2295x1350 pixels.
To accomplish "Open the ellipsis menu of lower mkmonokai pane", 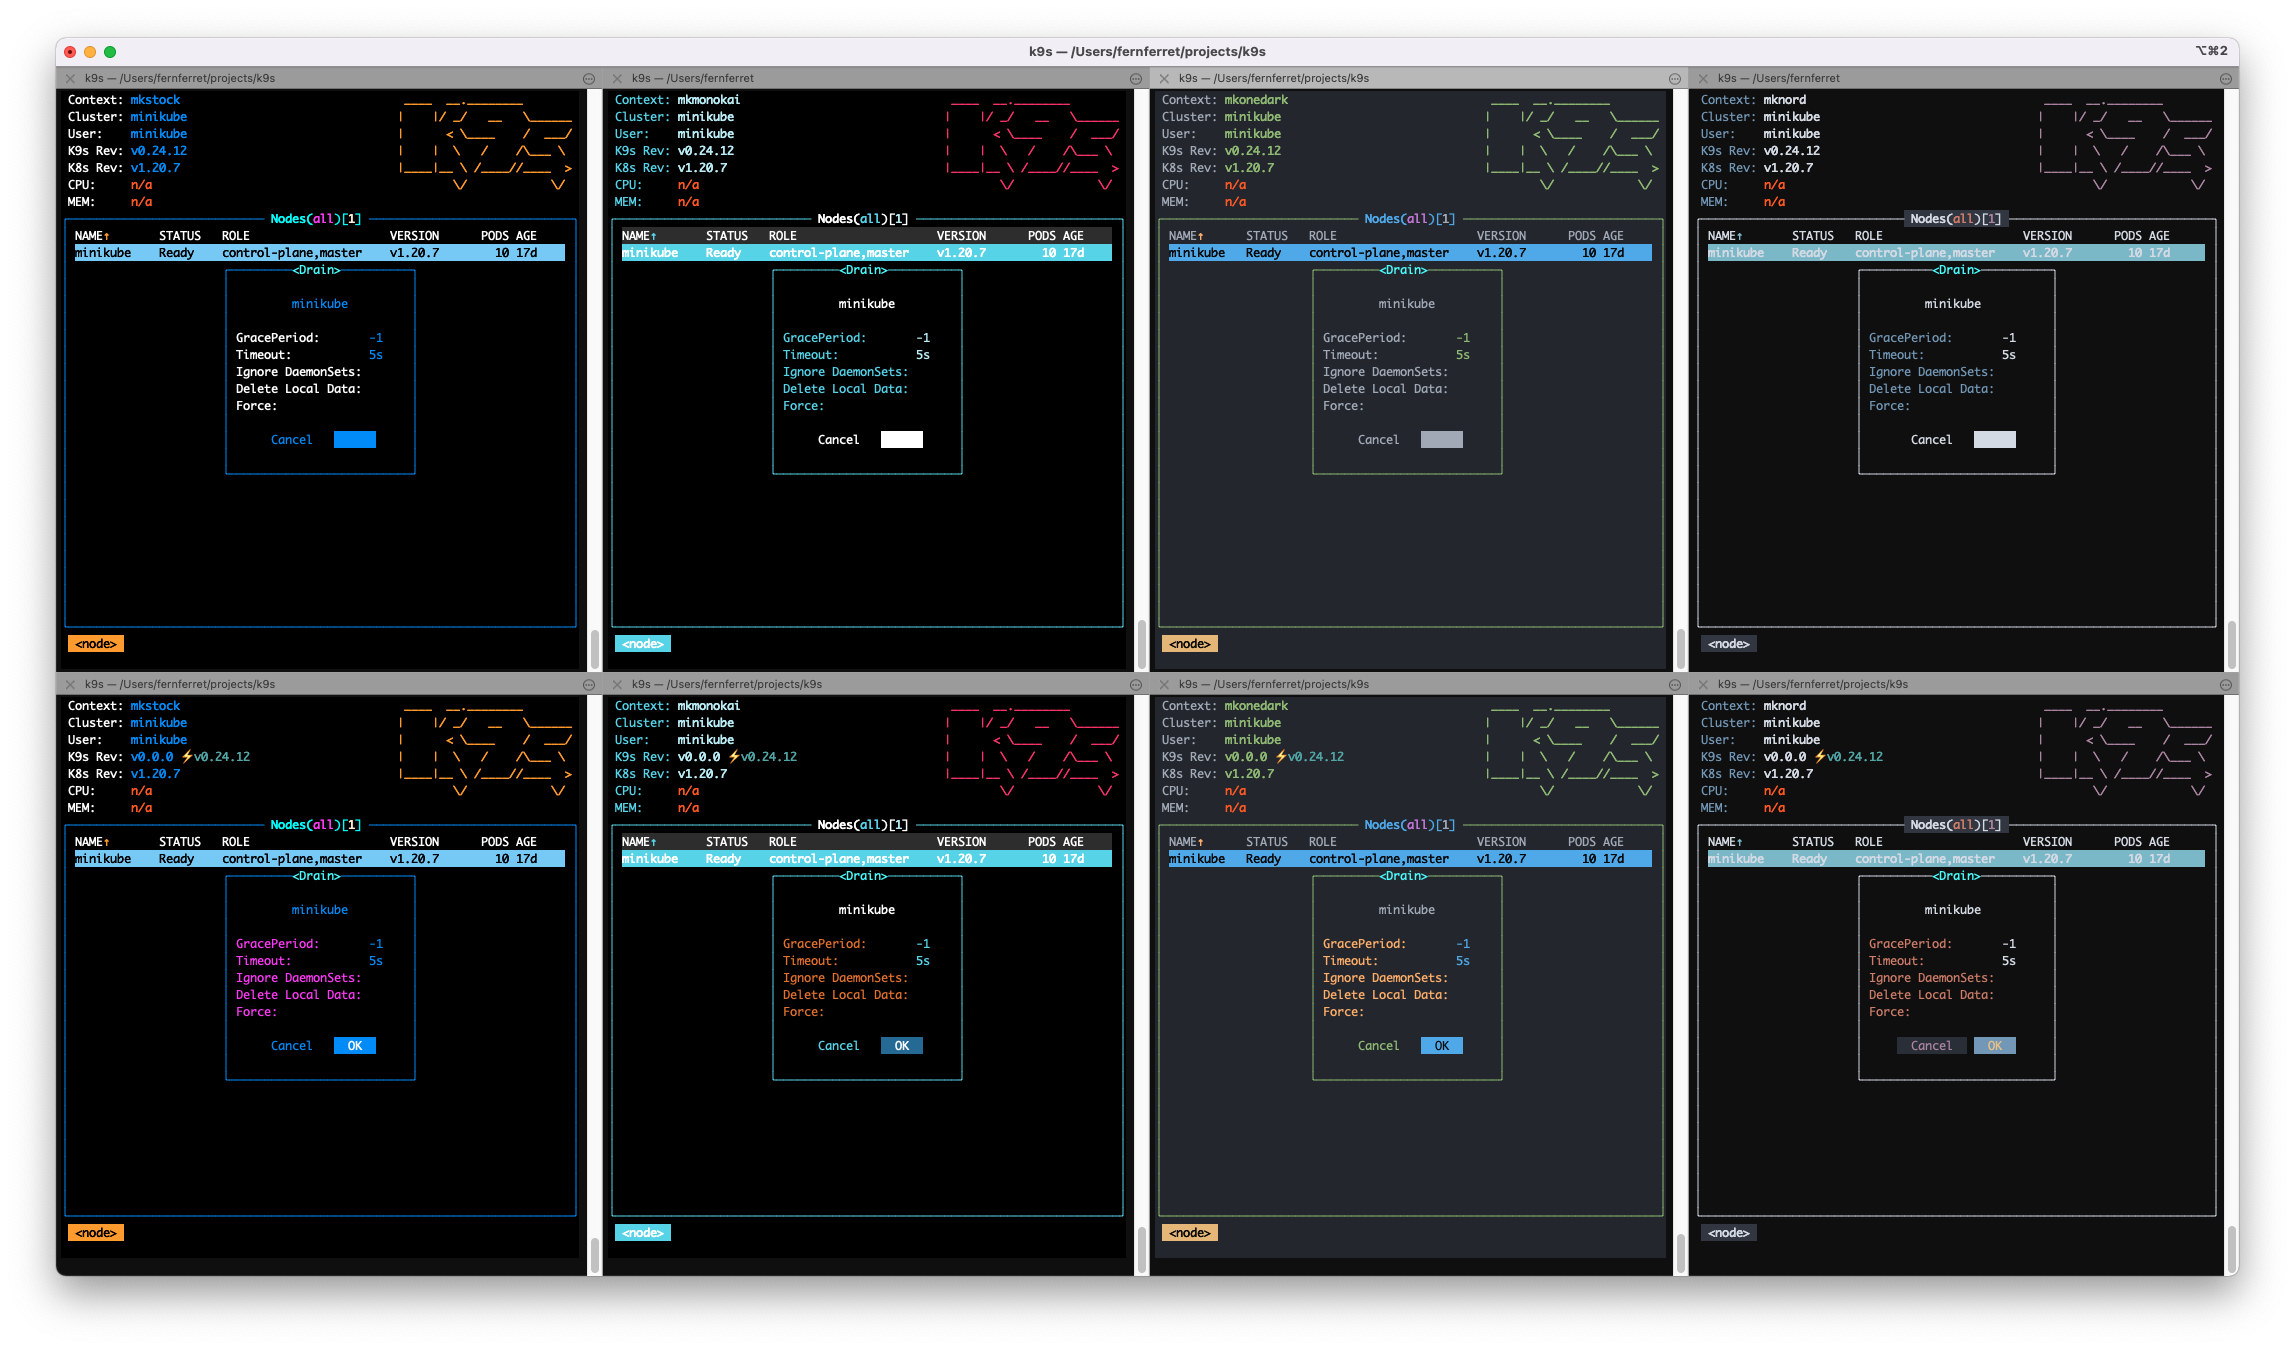I will pyautogui.click(x=1136, y=685).
